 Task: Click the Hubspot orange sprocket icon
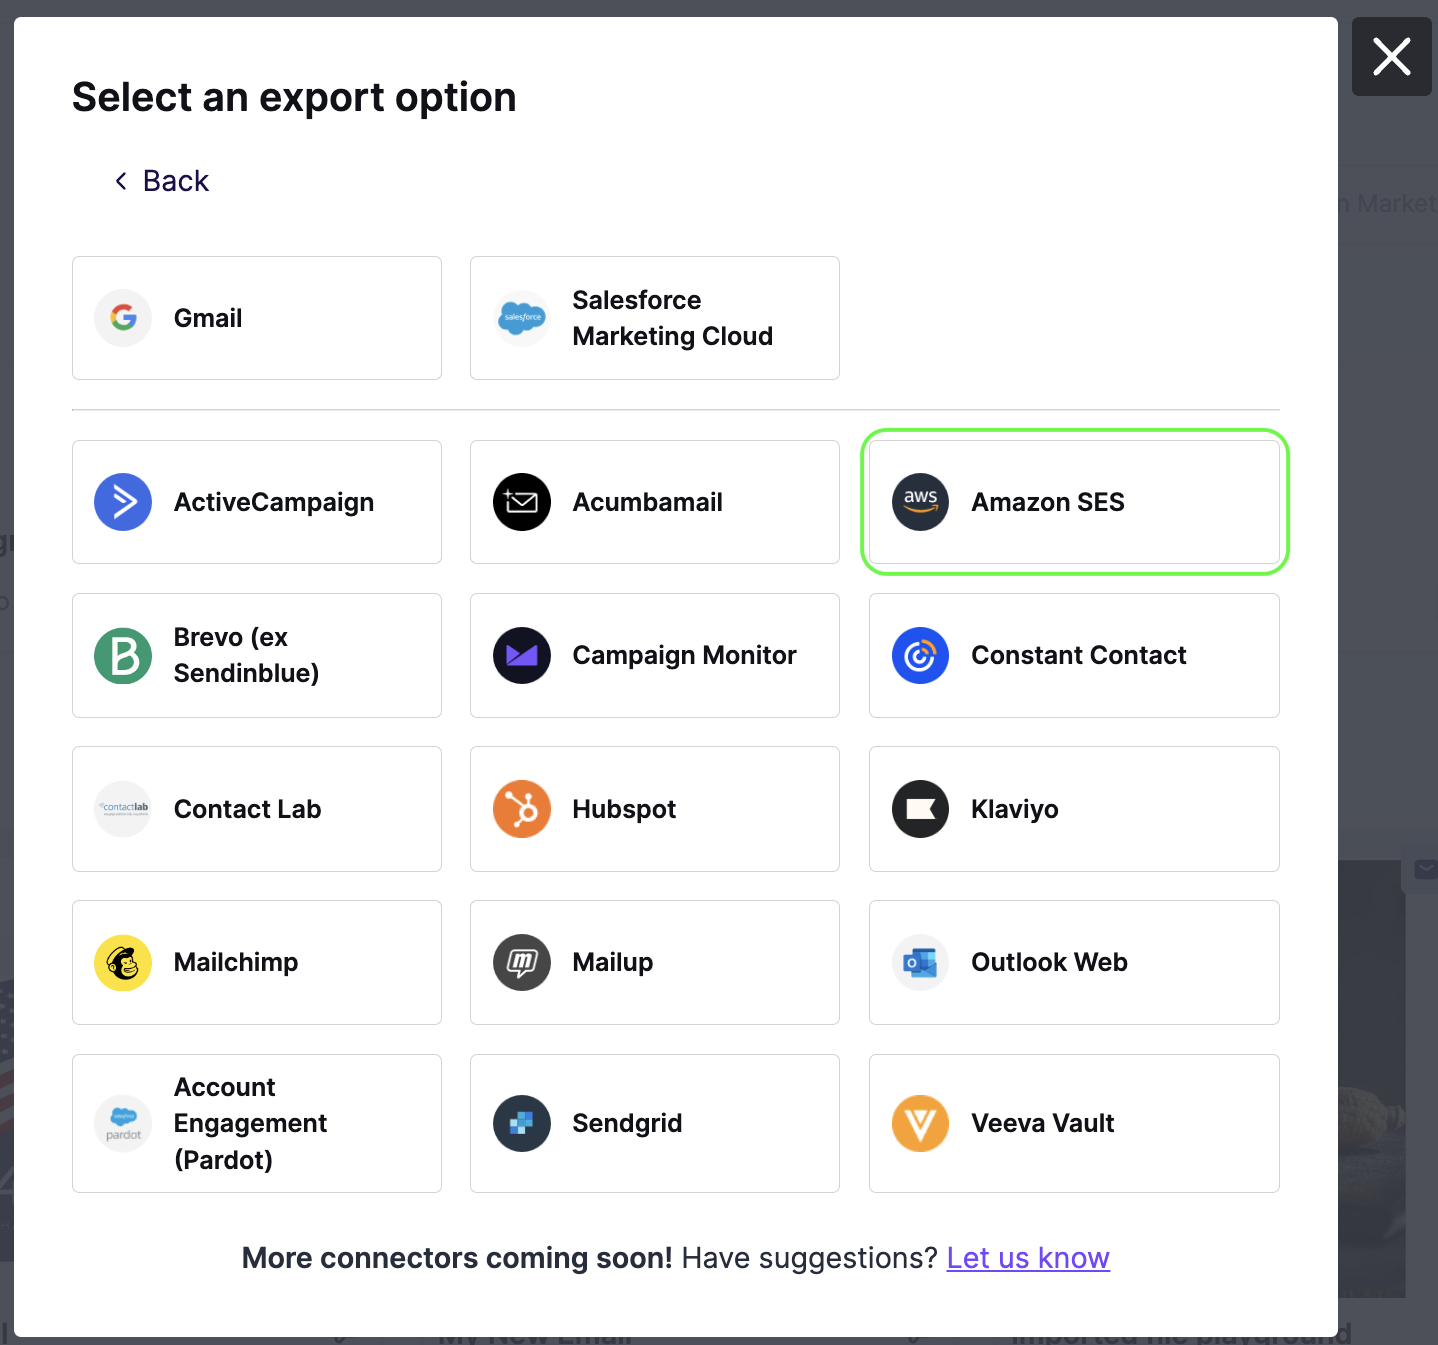point(522,809)
